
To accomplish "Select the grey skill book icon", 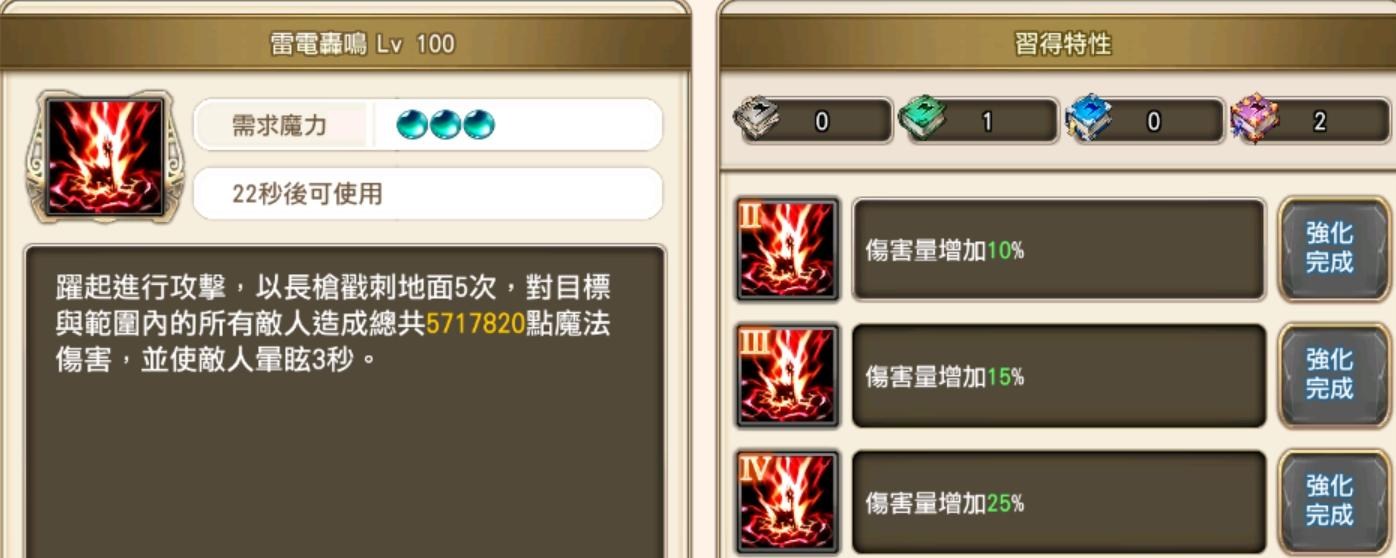I will tap(757, 121).
